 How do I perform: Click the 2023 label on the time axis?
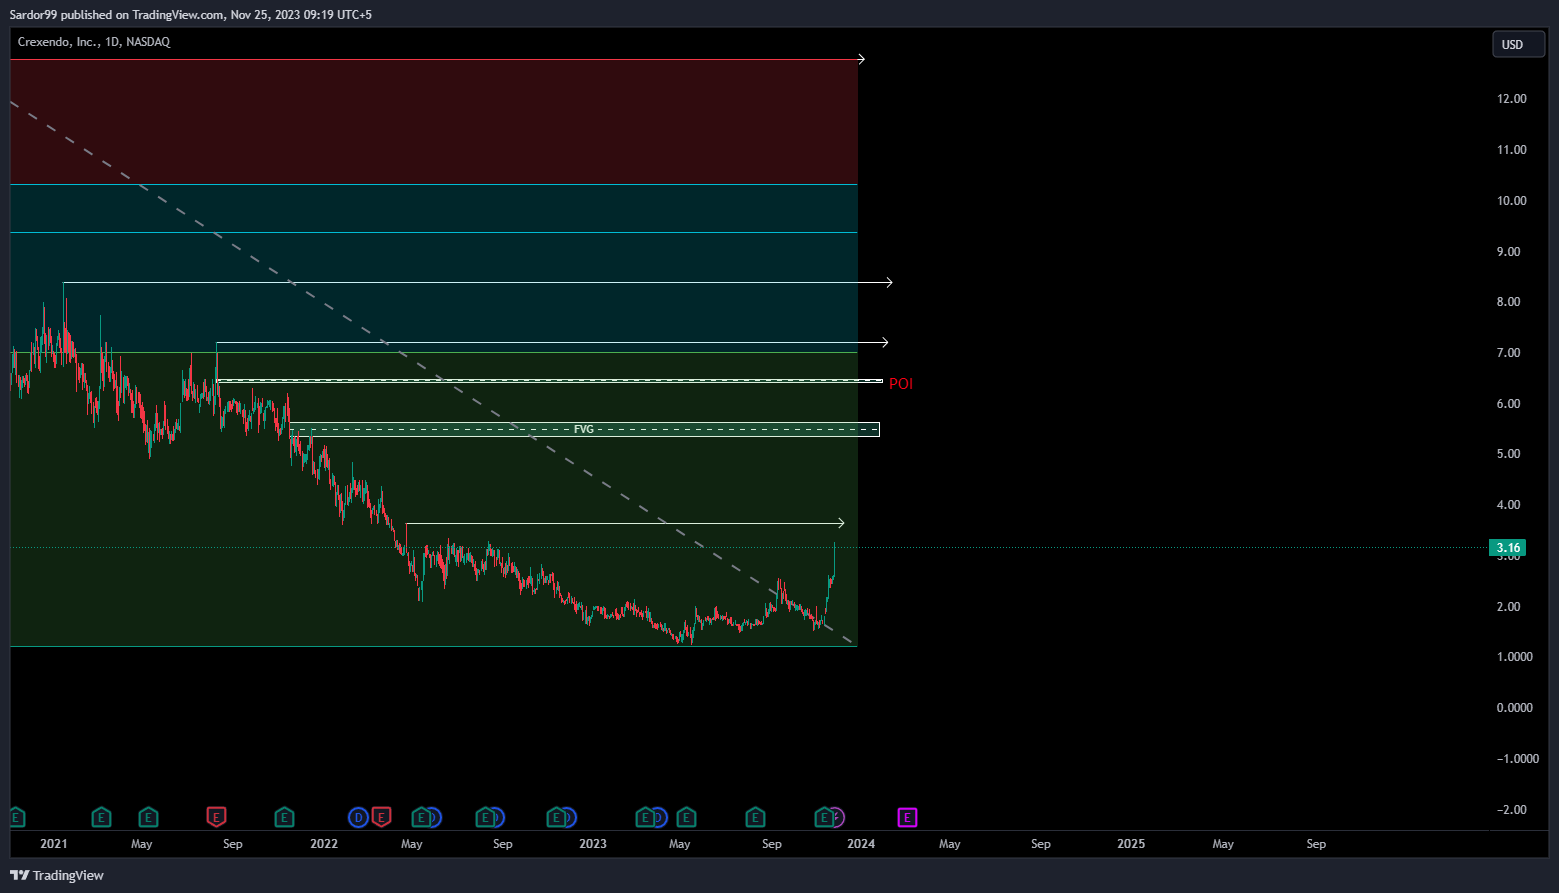pyautogui.click(x=593, y=844)
